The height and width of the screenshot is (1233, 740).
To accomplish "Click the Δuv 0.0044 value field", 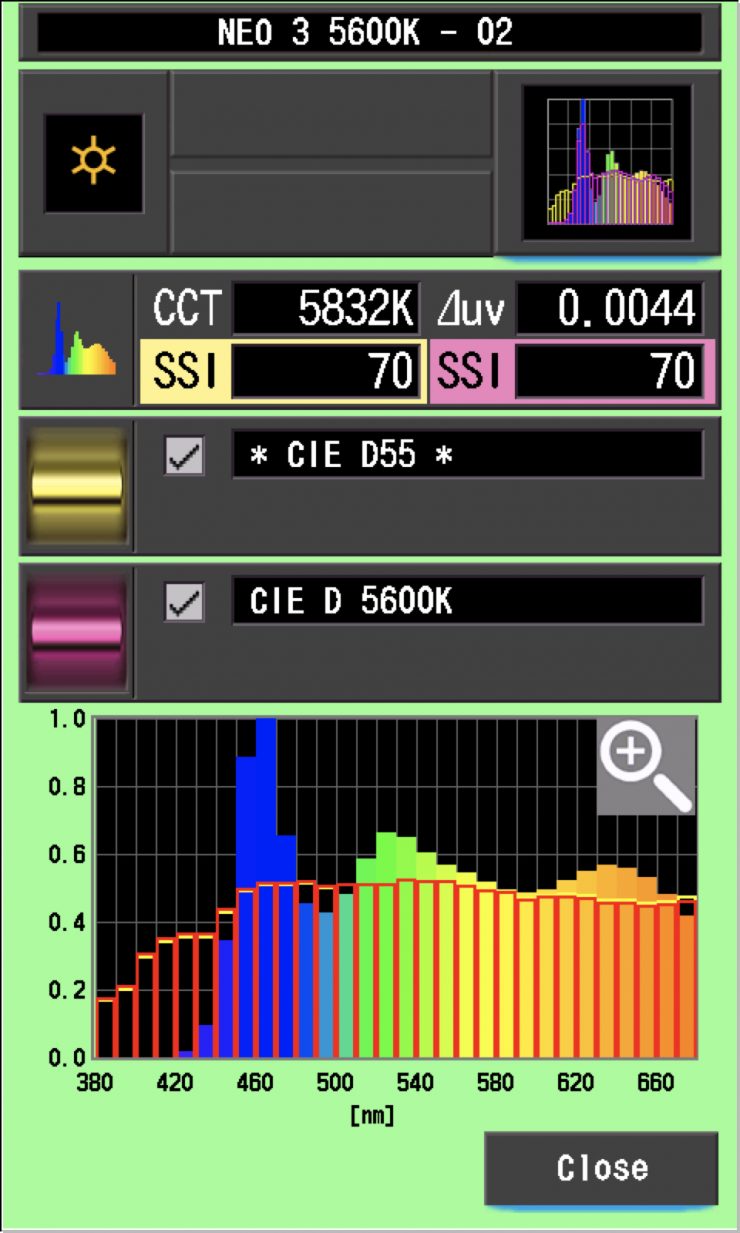I will coord(609,310).
